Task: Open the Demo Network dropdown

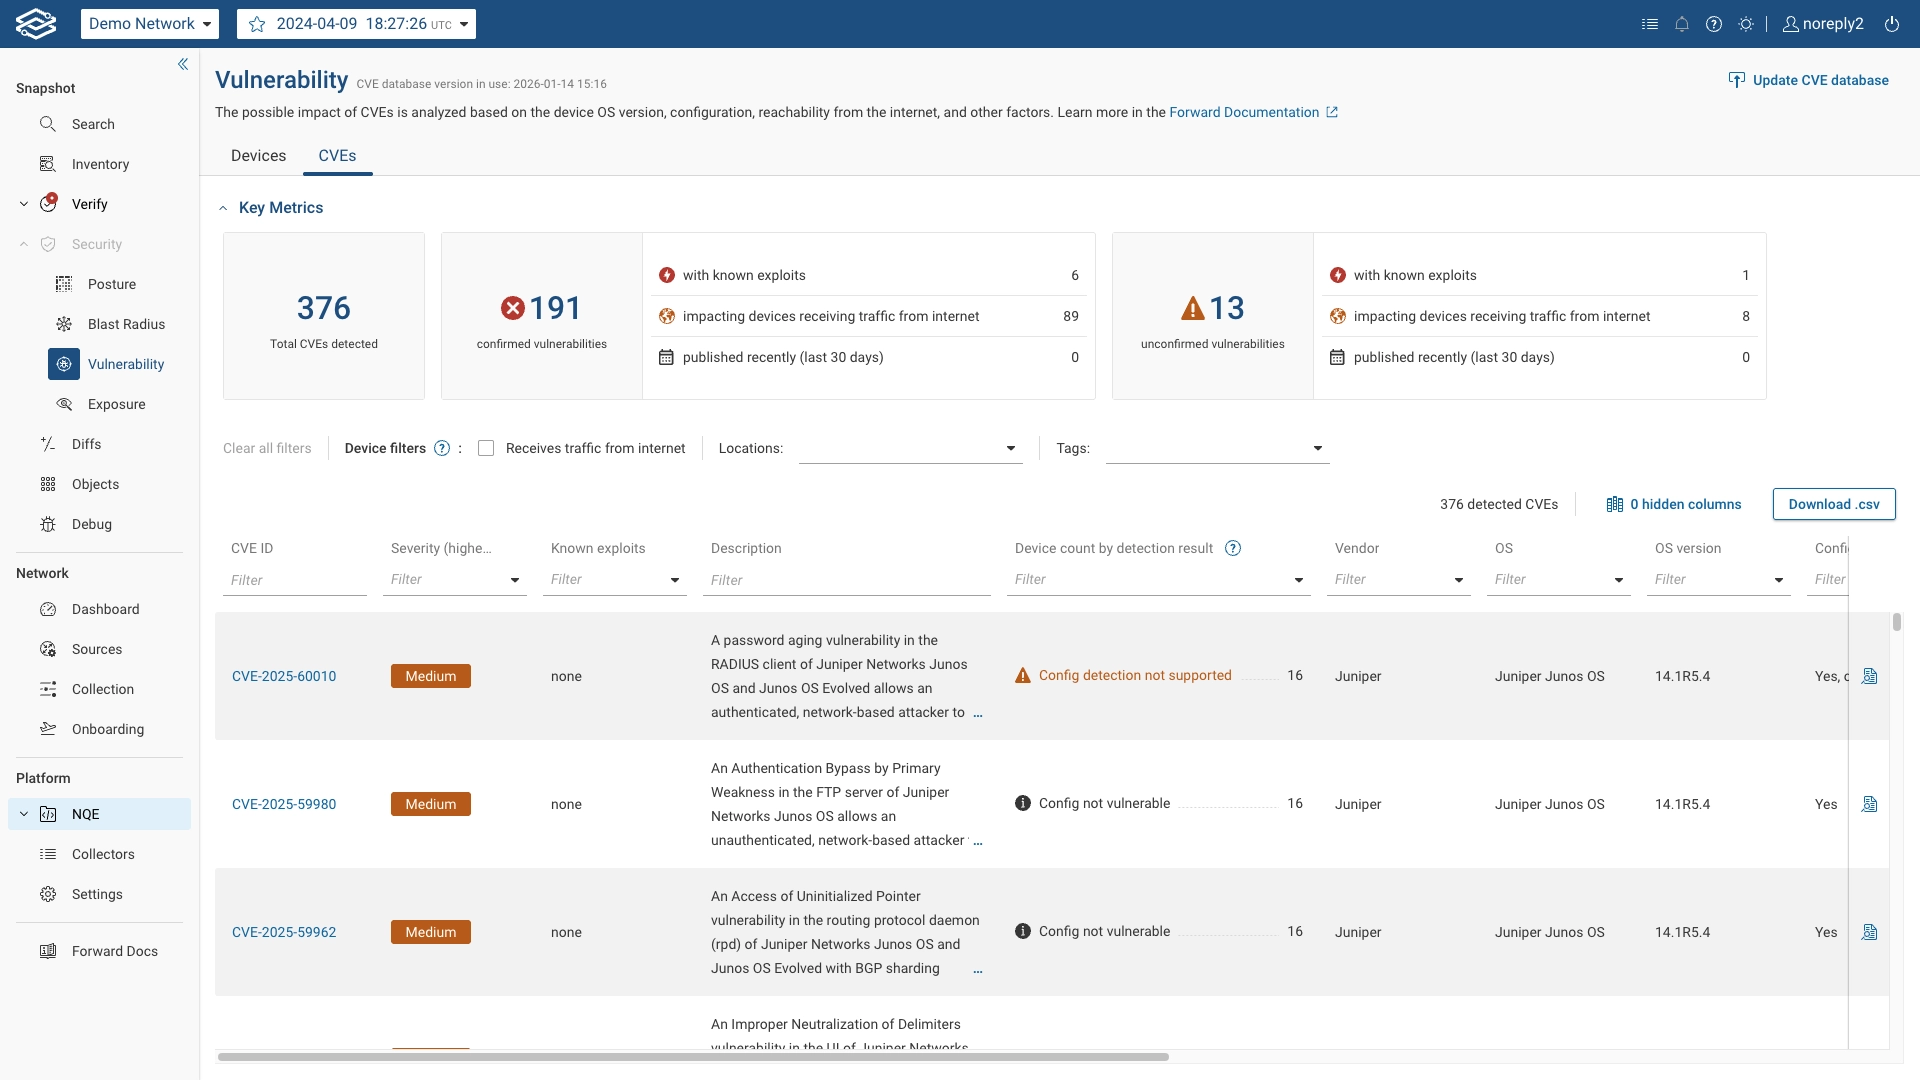Action: 150,23
